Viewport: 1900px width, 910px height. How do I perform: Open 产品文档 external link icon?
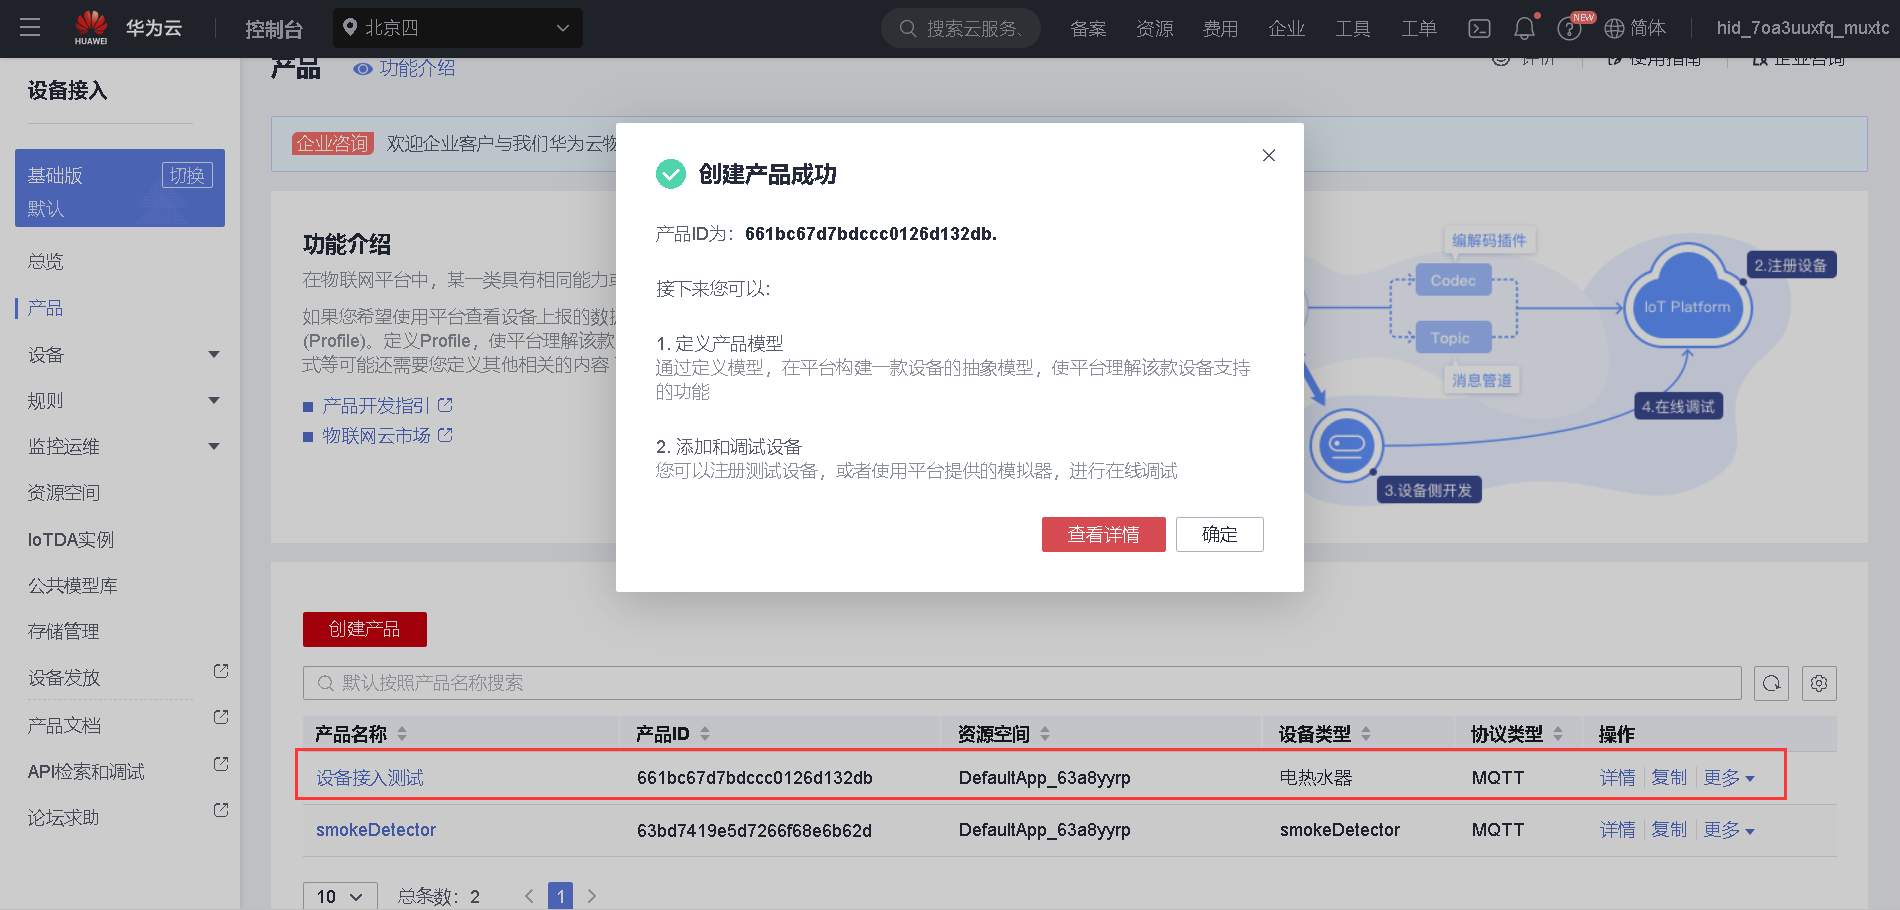click(x=221, y=718)
